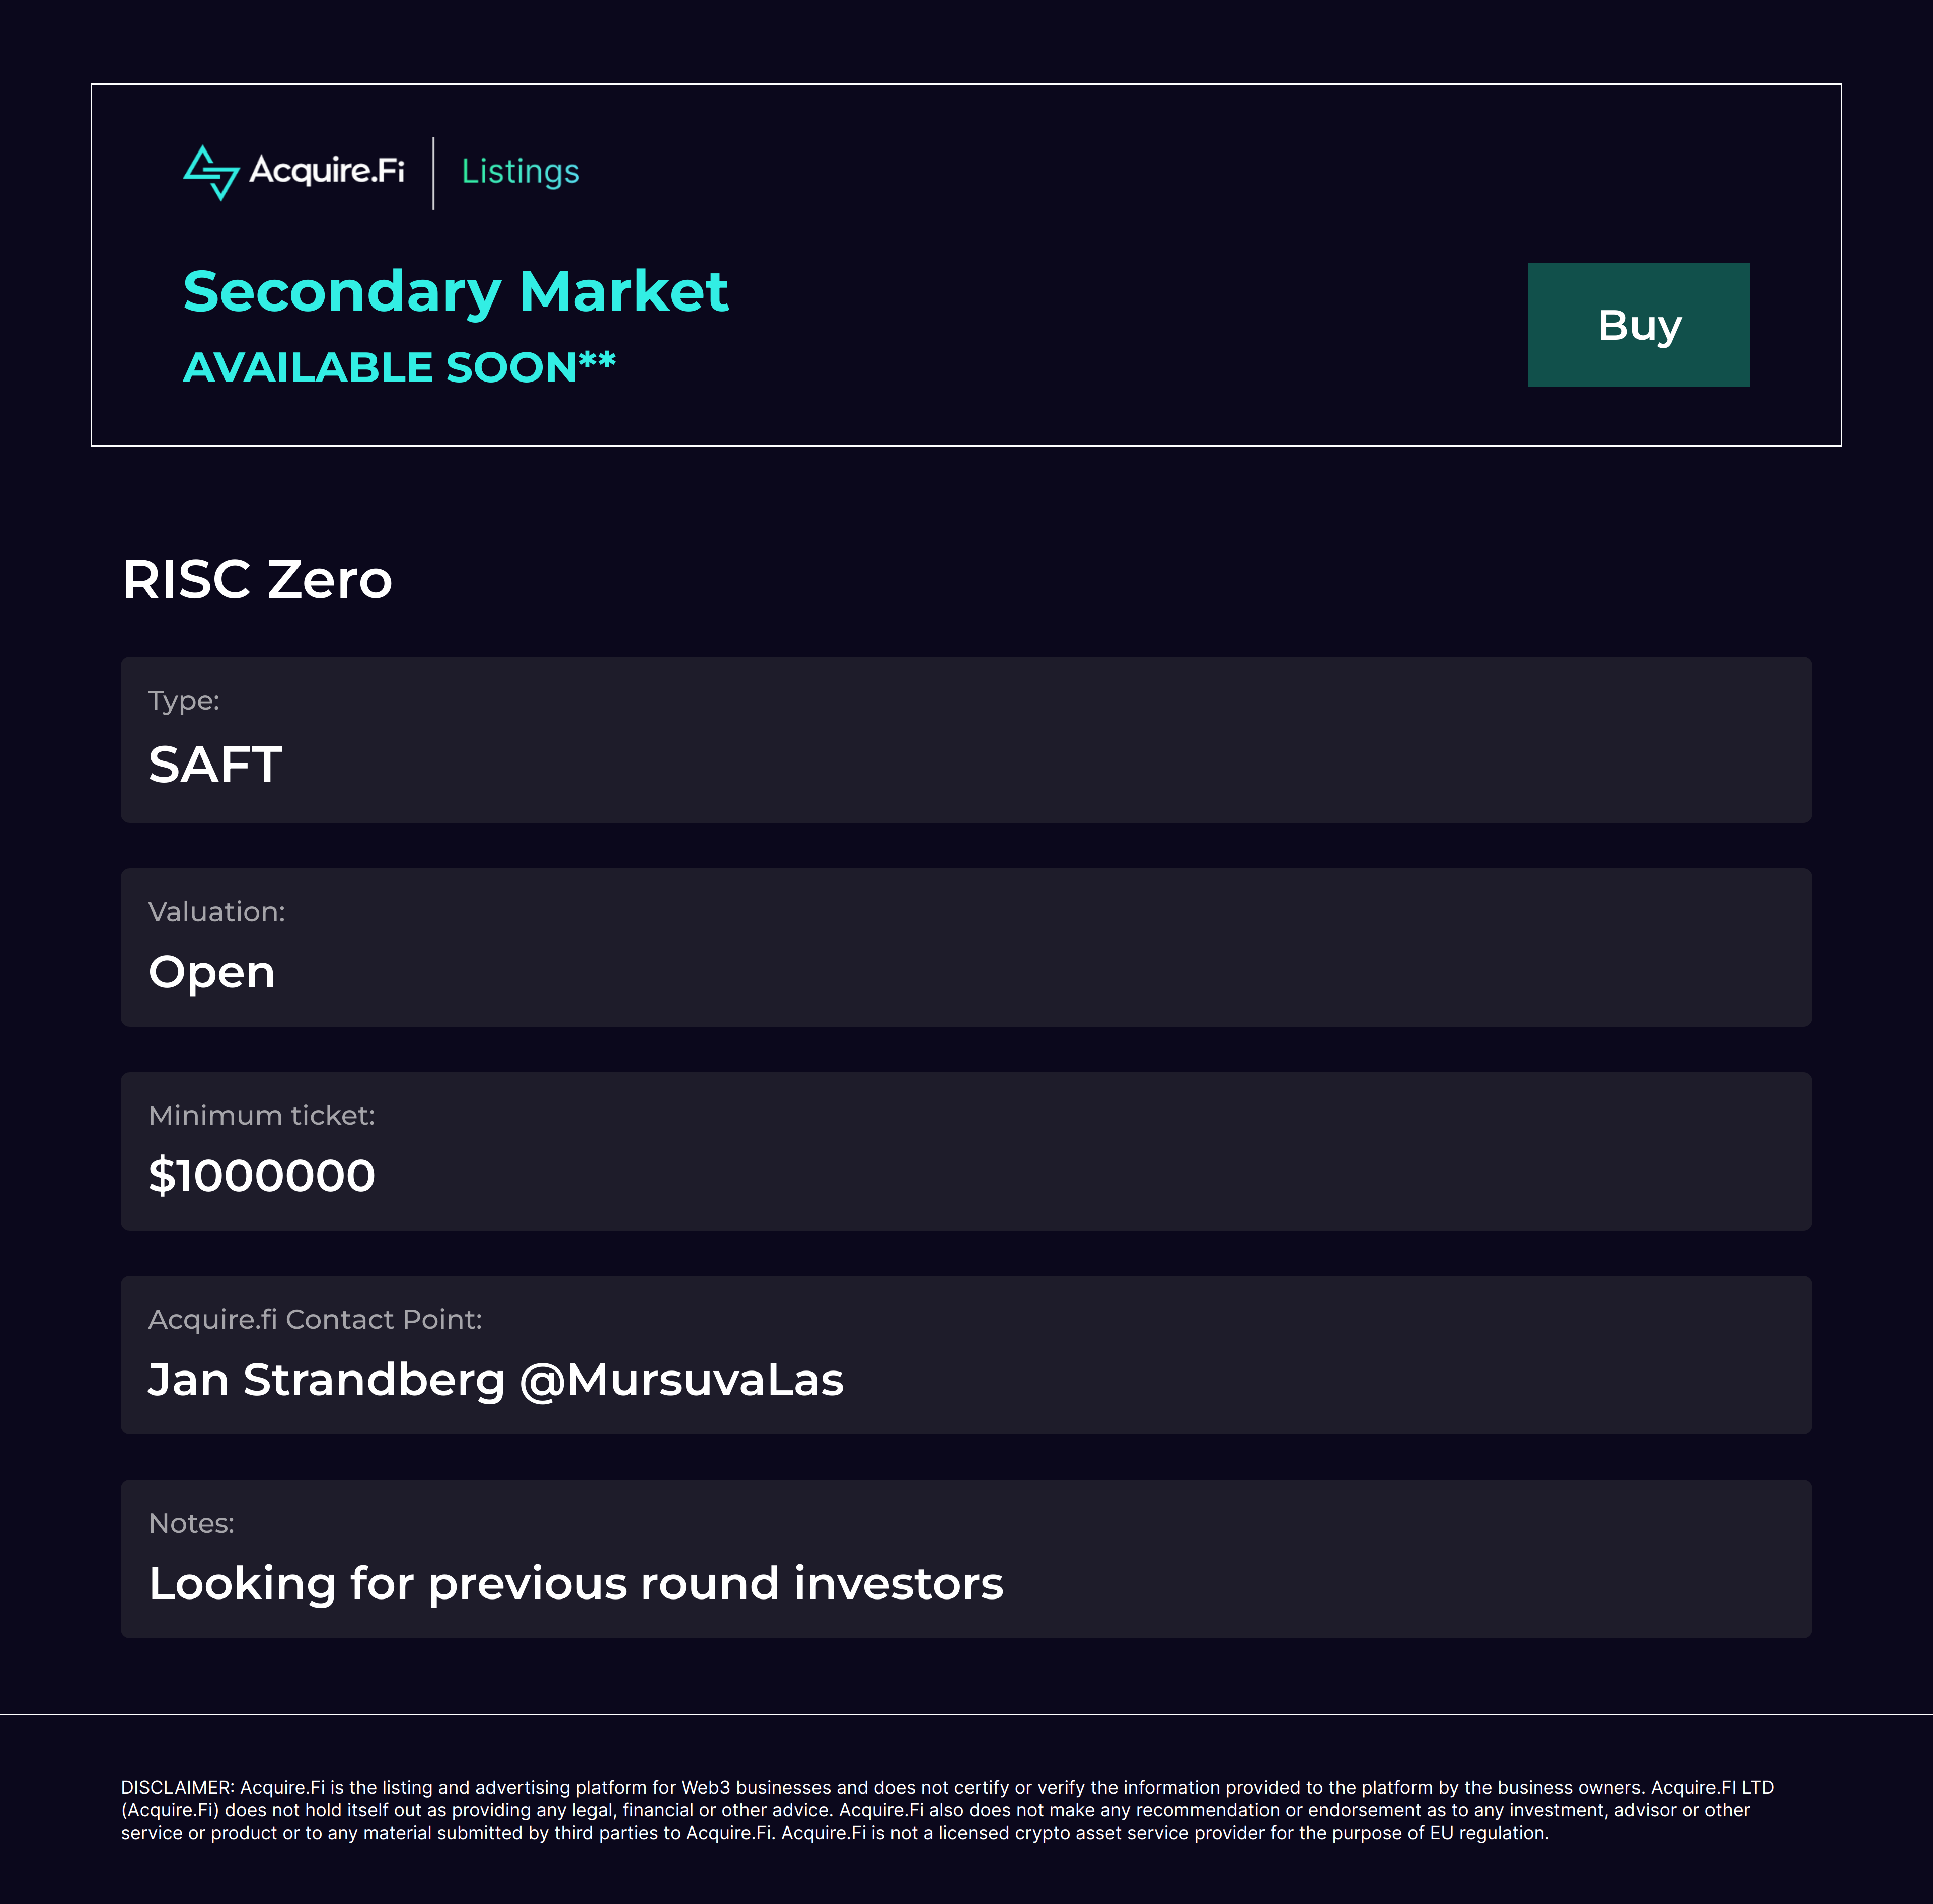Click the Type field label

[x=184, y=700]
